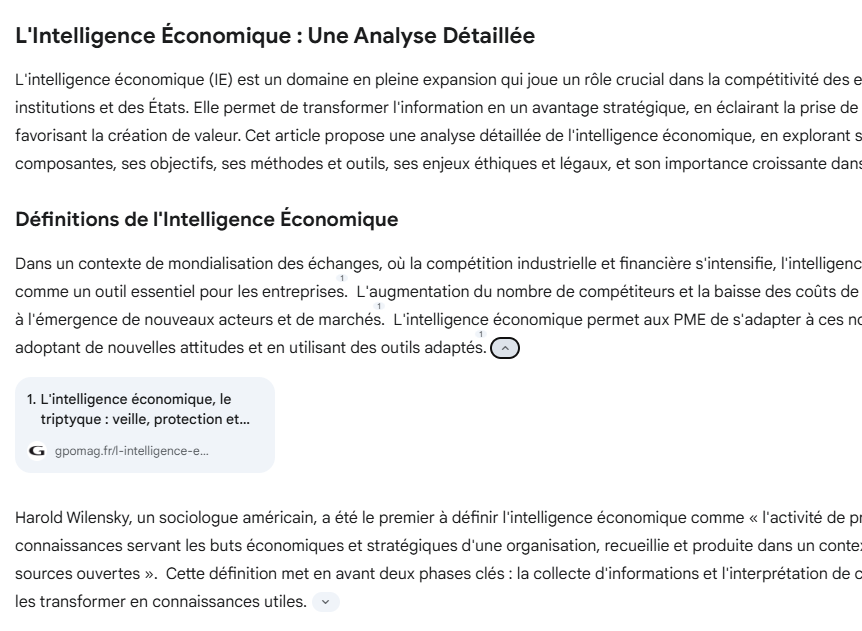Viewport: 862px width, 631px height.
Task: Click the Google favicon on the source card
Action: point(38,451)
